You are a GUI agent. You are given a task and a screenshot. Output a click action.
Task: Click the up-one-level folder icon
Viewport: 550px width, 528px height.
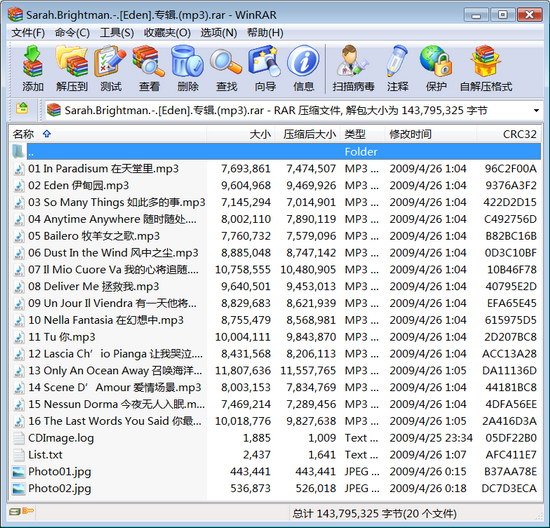pyautogui.click(x=22, y=108)
